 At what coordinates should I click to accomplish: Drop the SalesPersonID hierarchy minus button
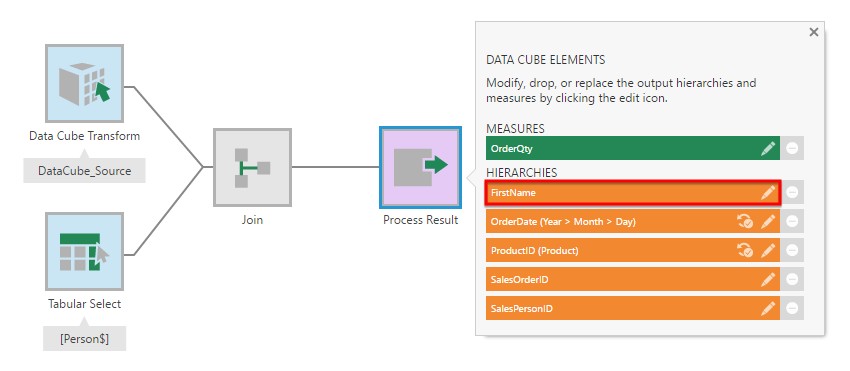point(792,309)
